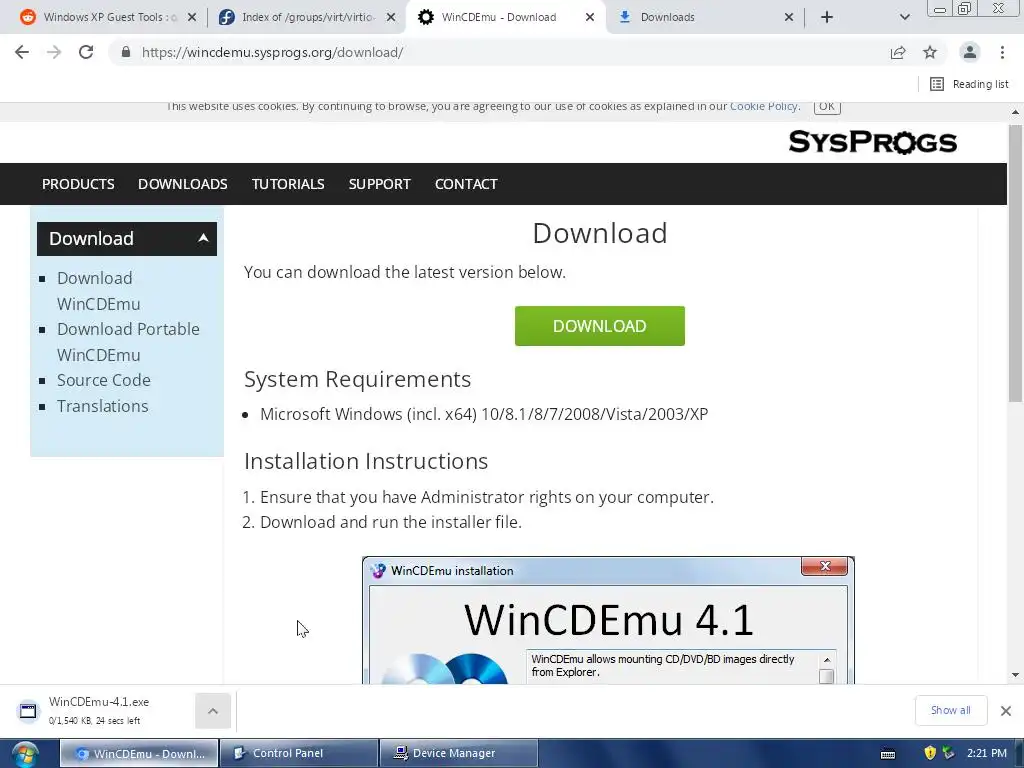Viewport: 1024px width, 768px height.
Task: Open the Translations sidebar link
Action: (103, 406)
